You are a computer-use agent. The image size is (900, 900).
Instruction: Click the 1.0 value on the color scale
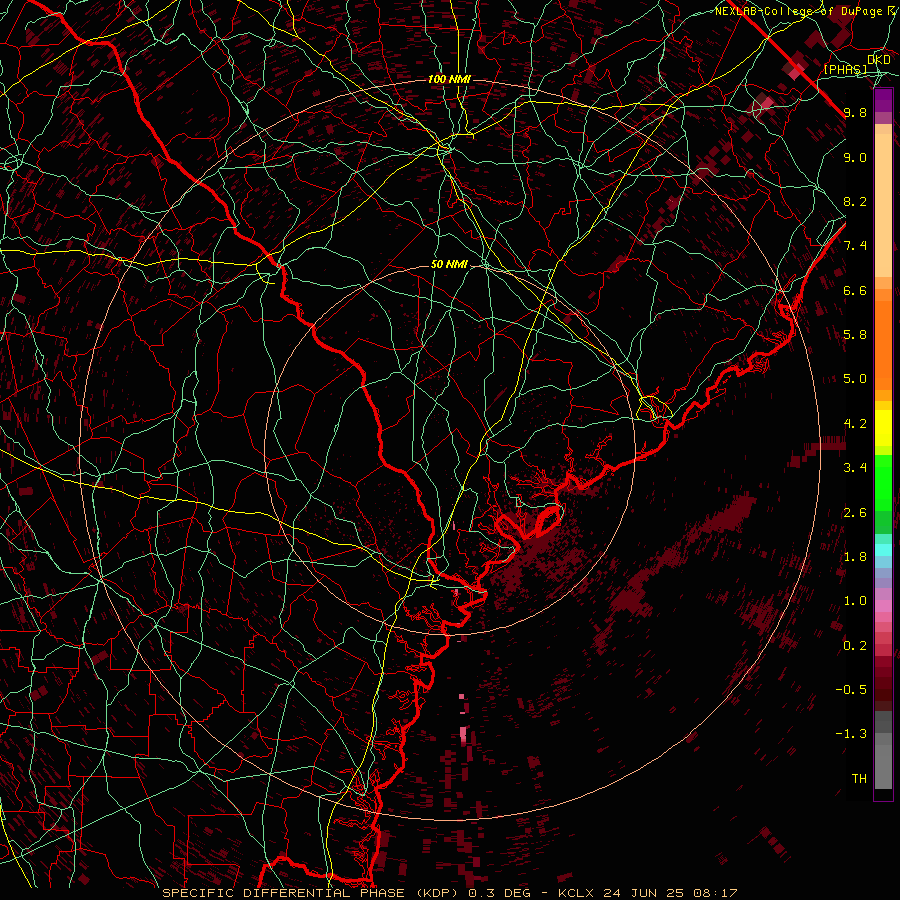click(855, 602)
